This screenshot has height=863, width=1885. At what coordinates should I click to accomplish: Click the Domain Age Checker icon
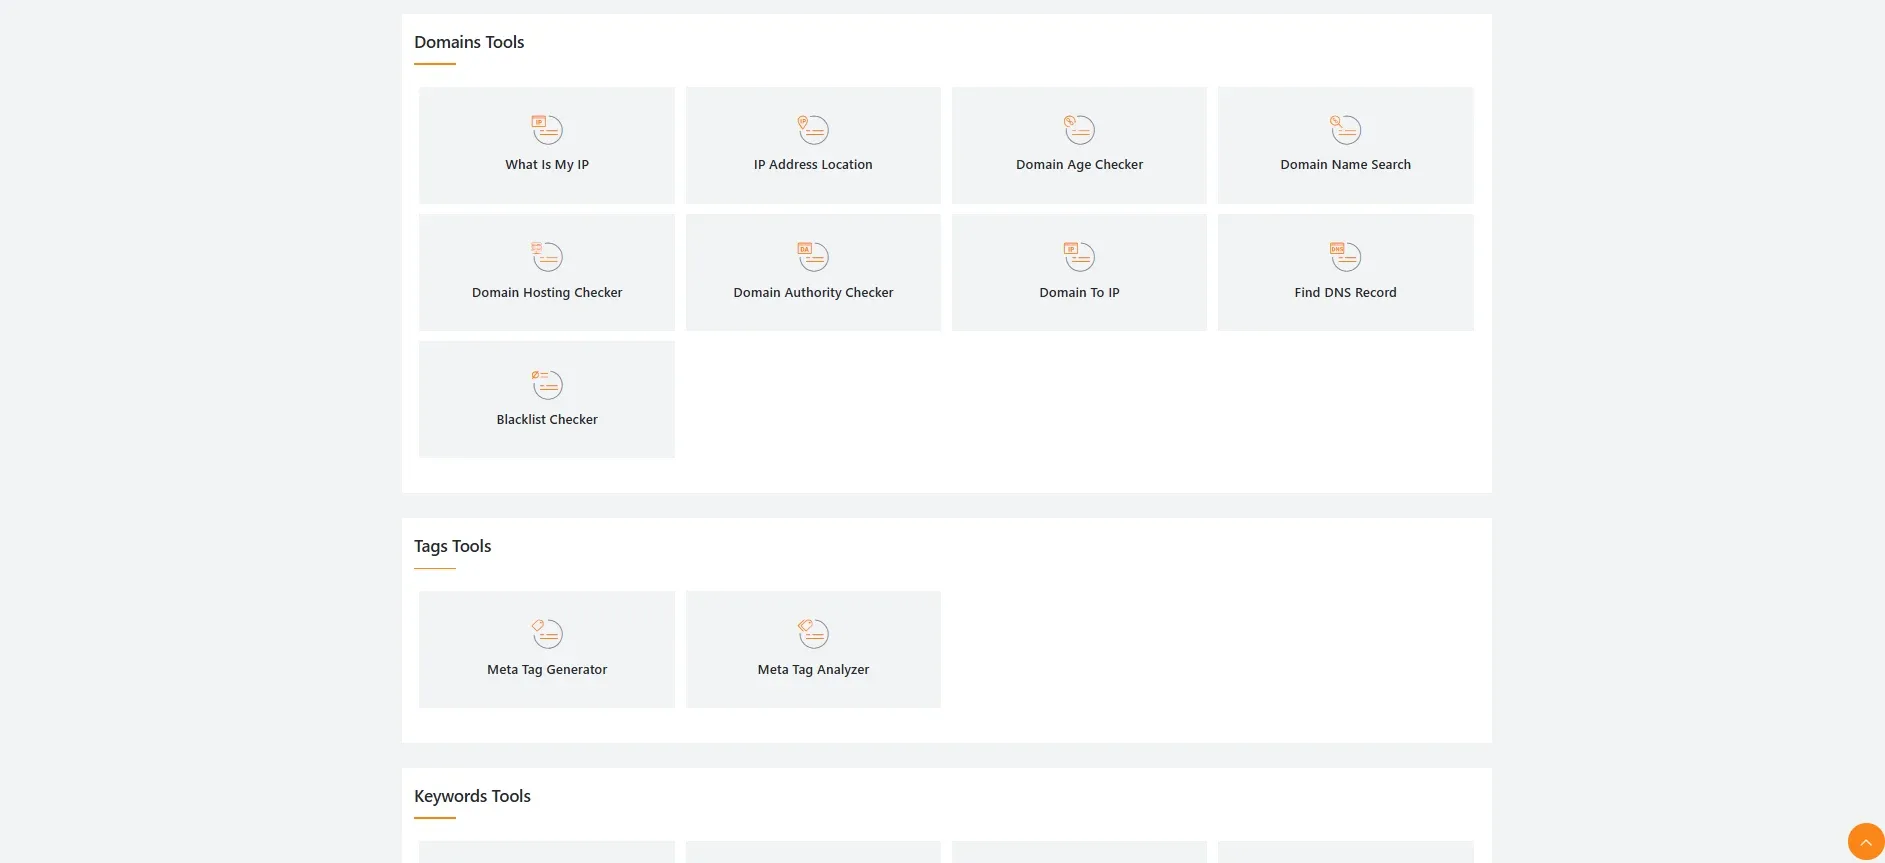1079,129
